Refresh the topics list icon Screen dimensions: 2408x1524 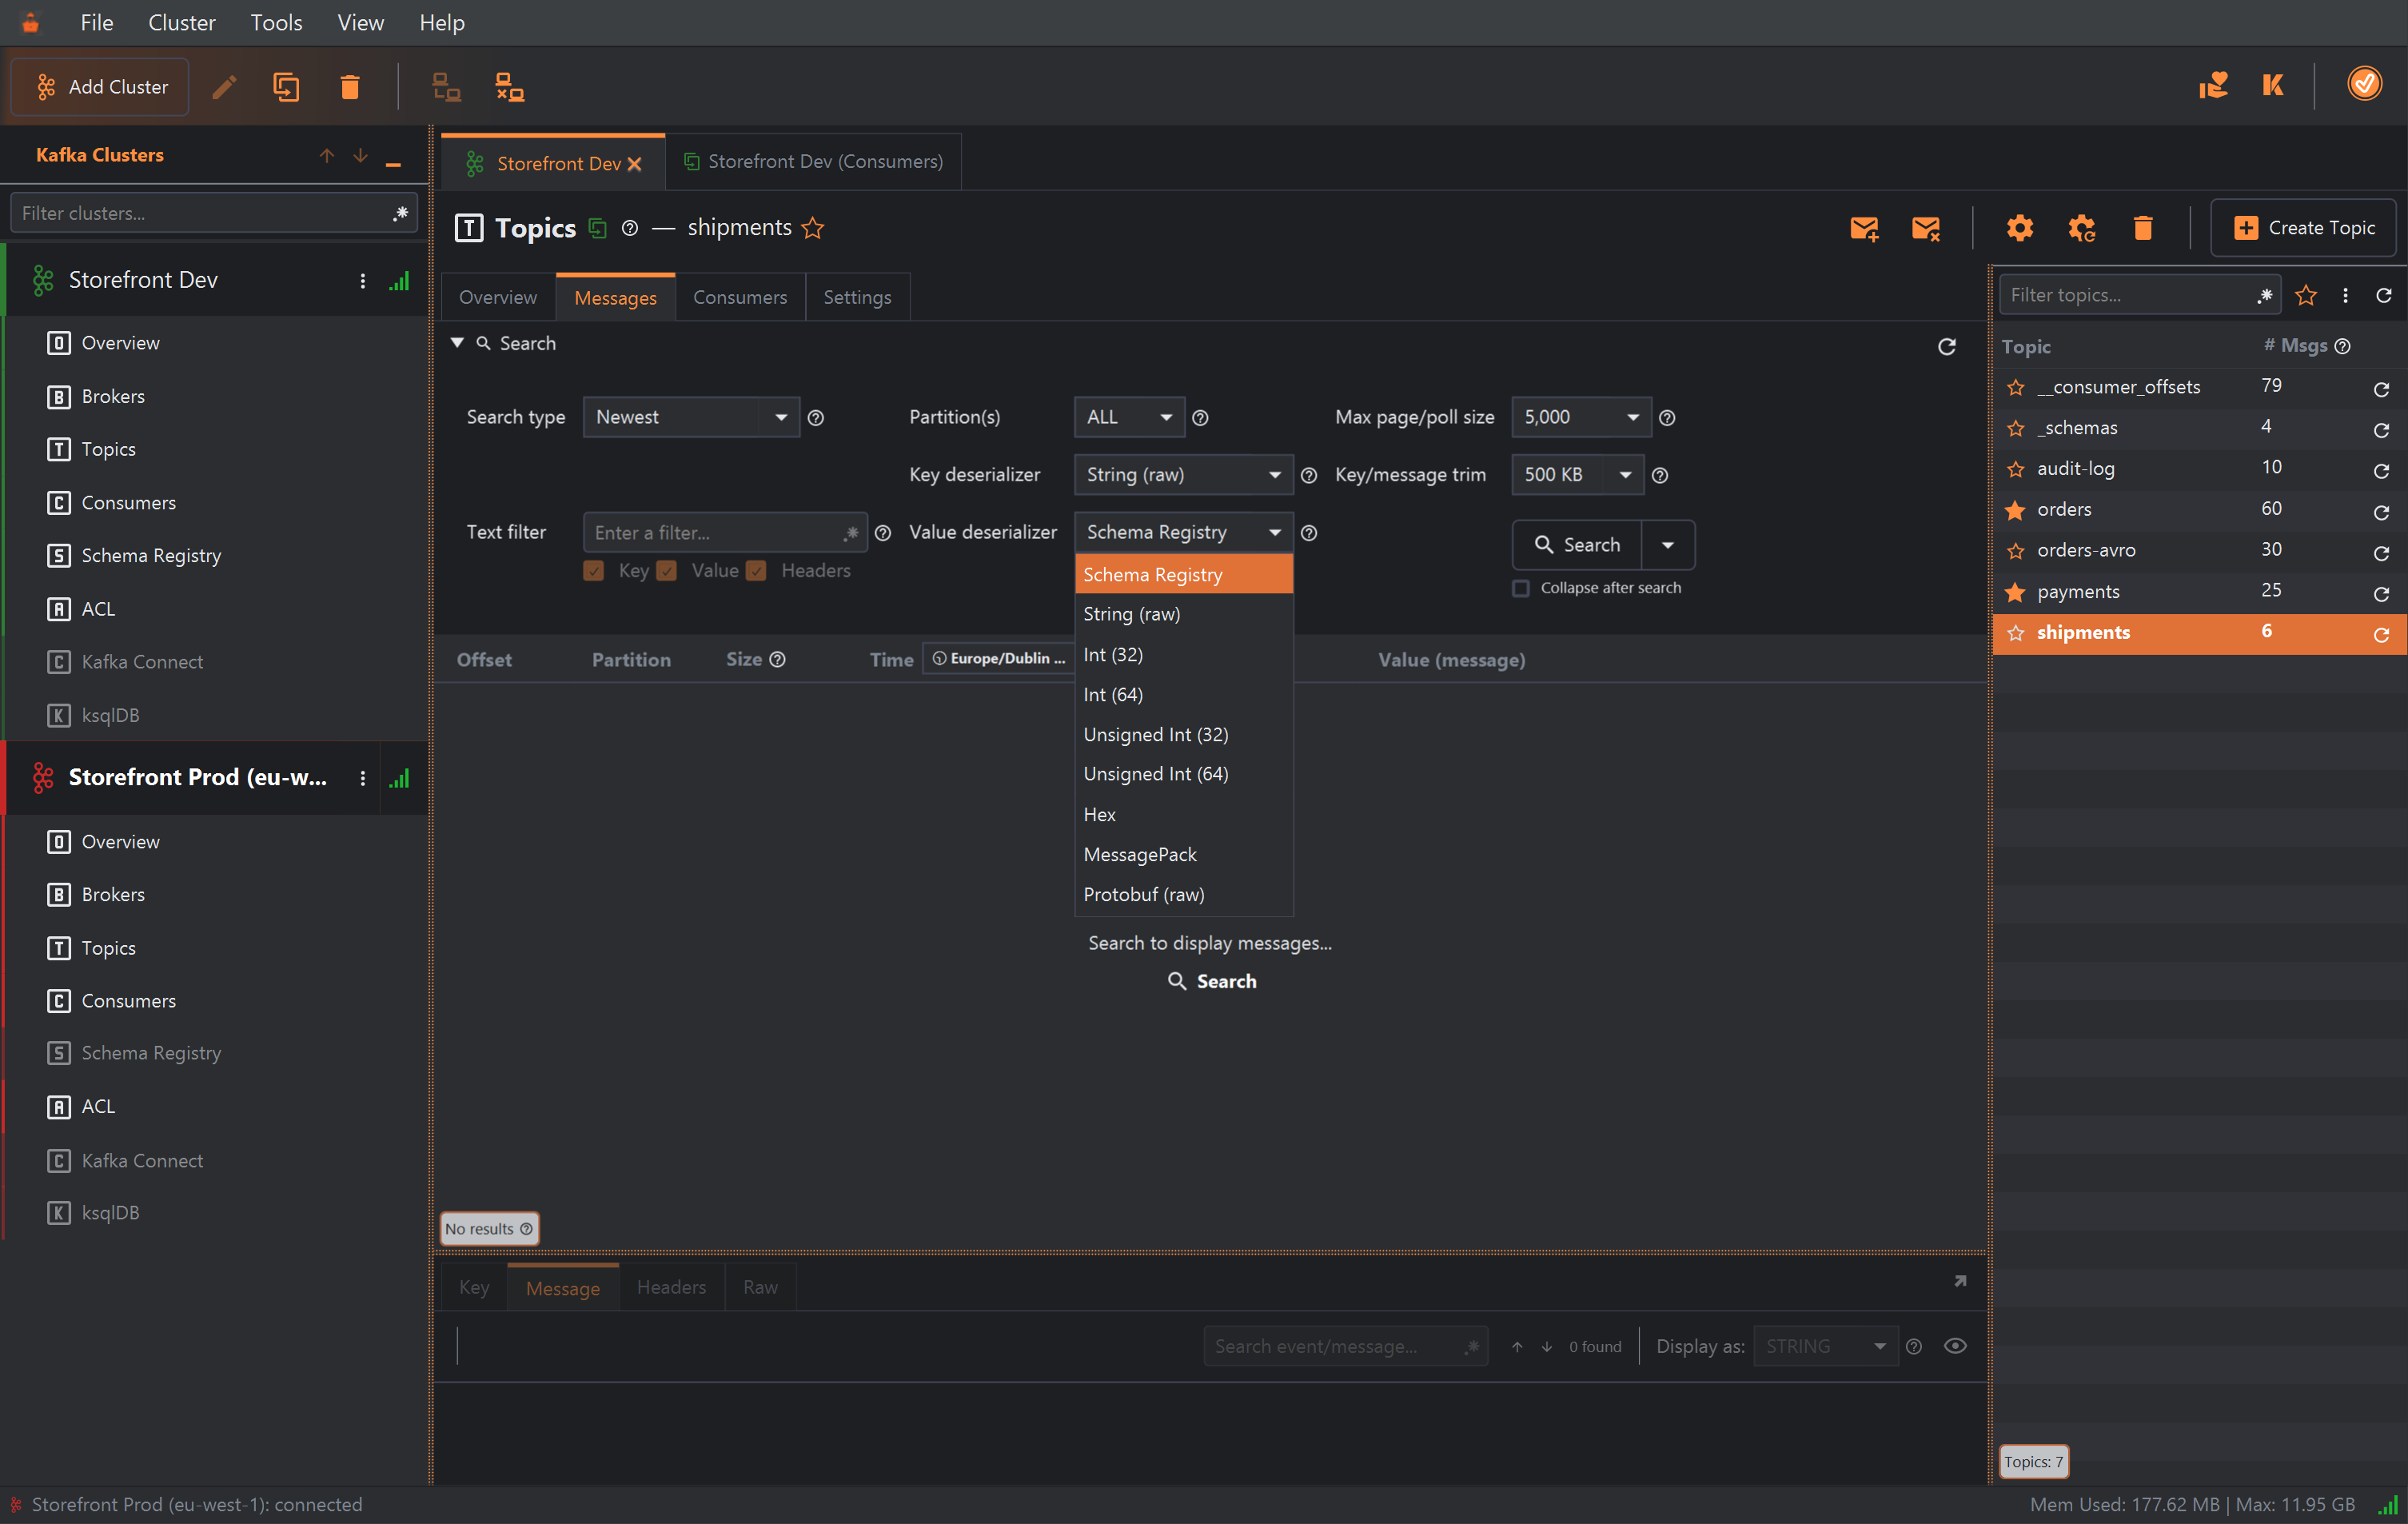[x=2384, y=295]
